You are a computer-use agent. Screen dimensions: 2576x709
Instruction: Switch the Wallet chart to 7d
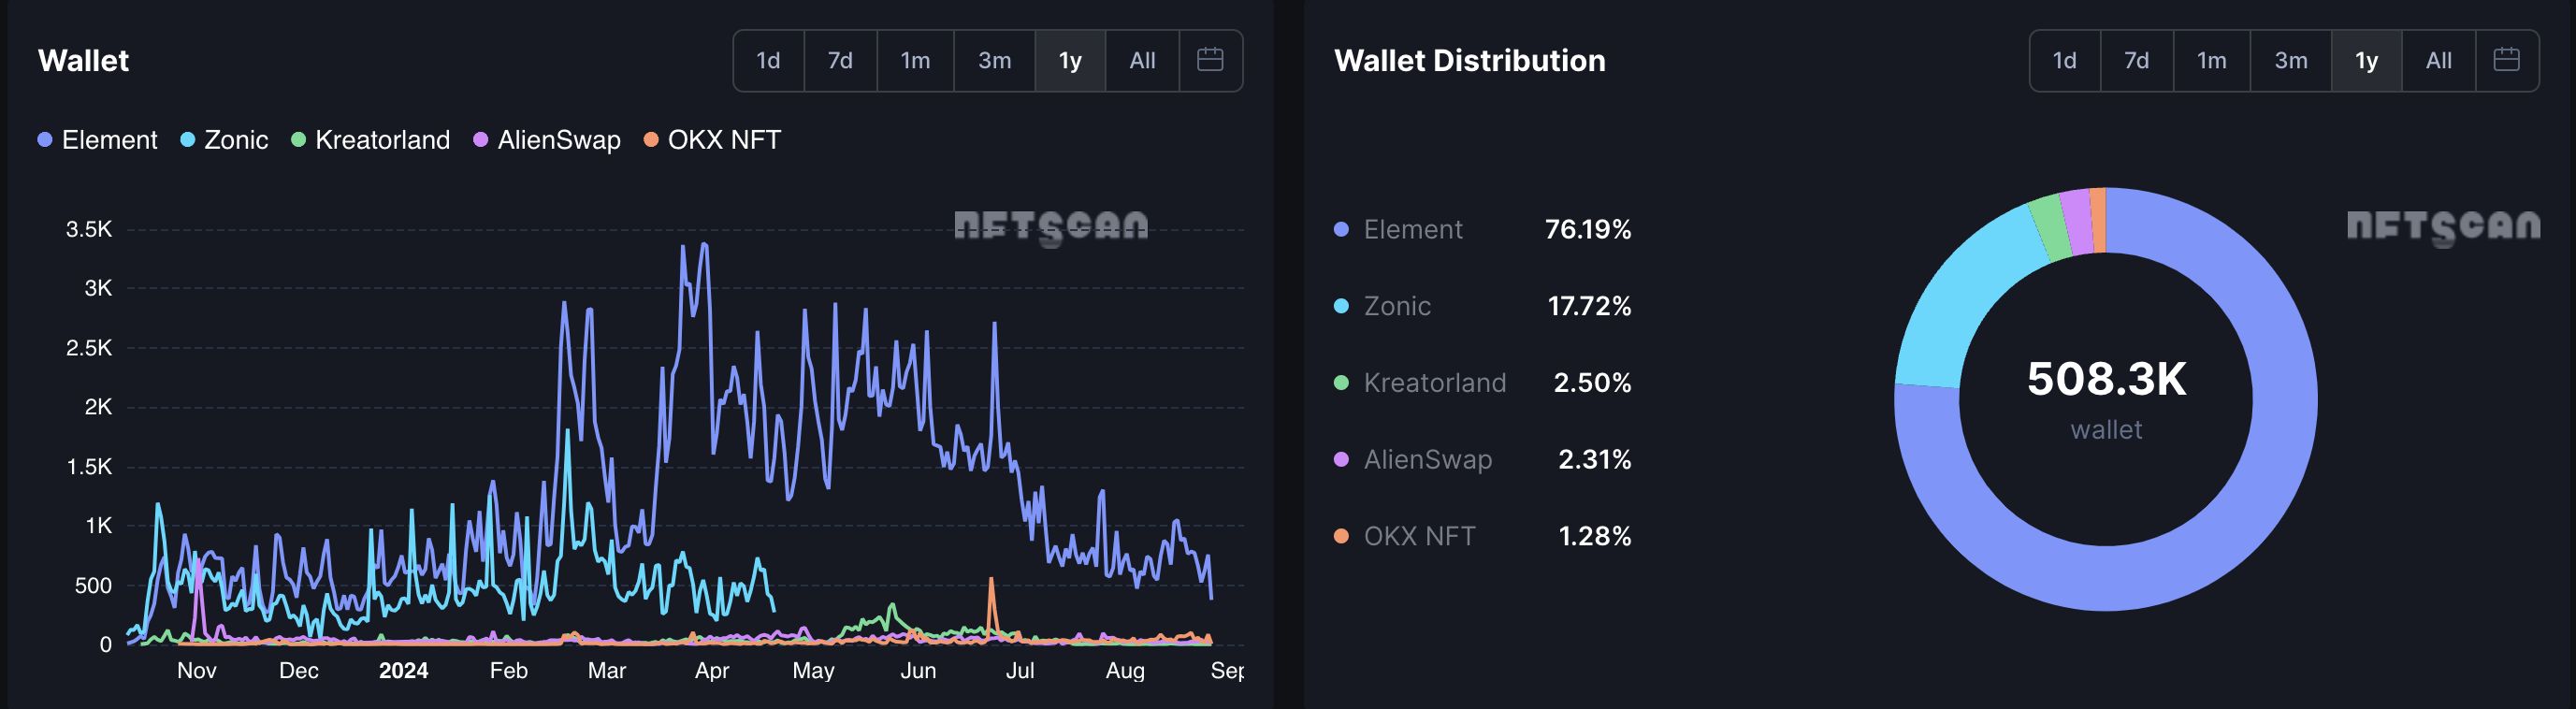click(x=840, y=61)
